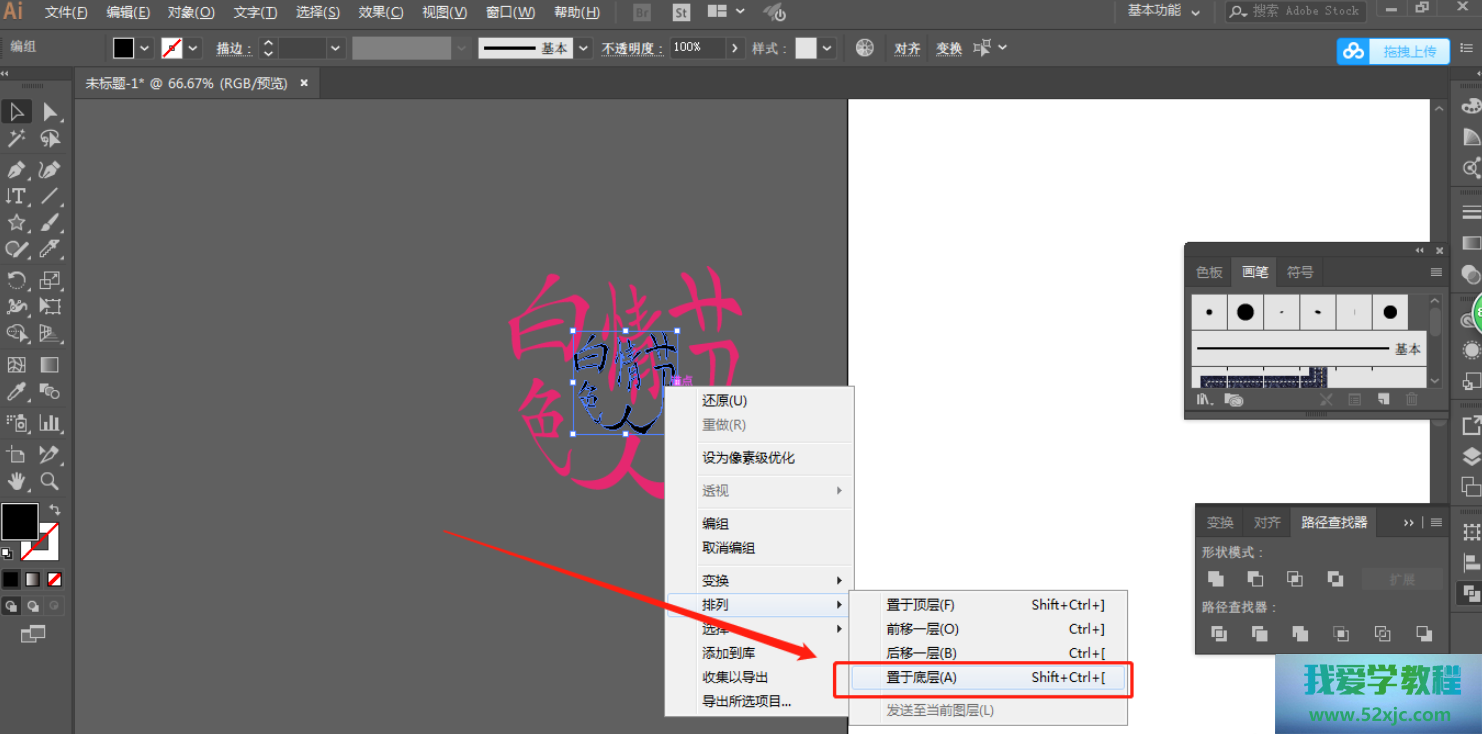This screenshot has height=734, width=1482.
Task: Select the Pen tool
Action: pos(17,169)
